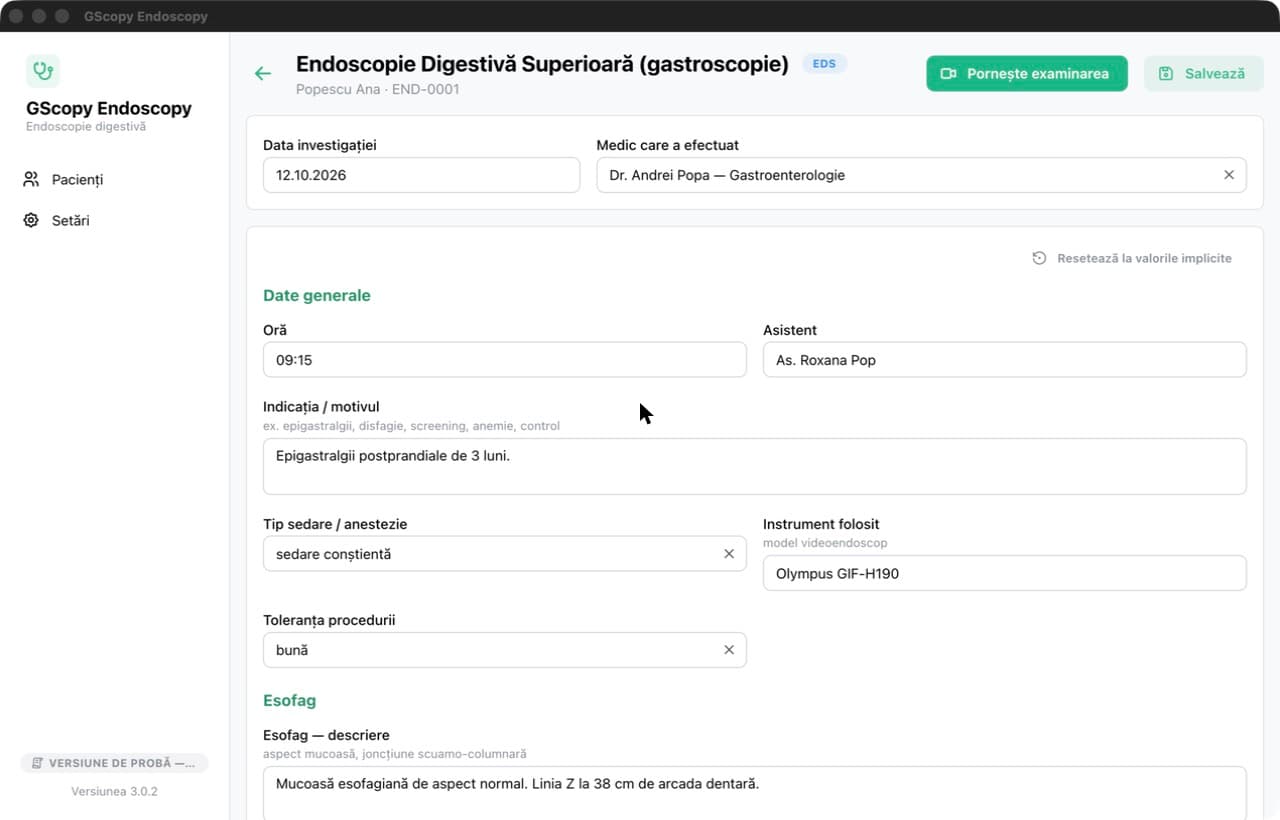Screen dimensions: 1280x820
Task: Click the window title GScopy Endoscopy
Action: coord(146,17)
